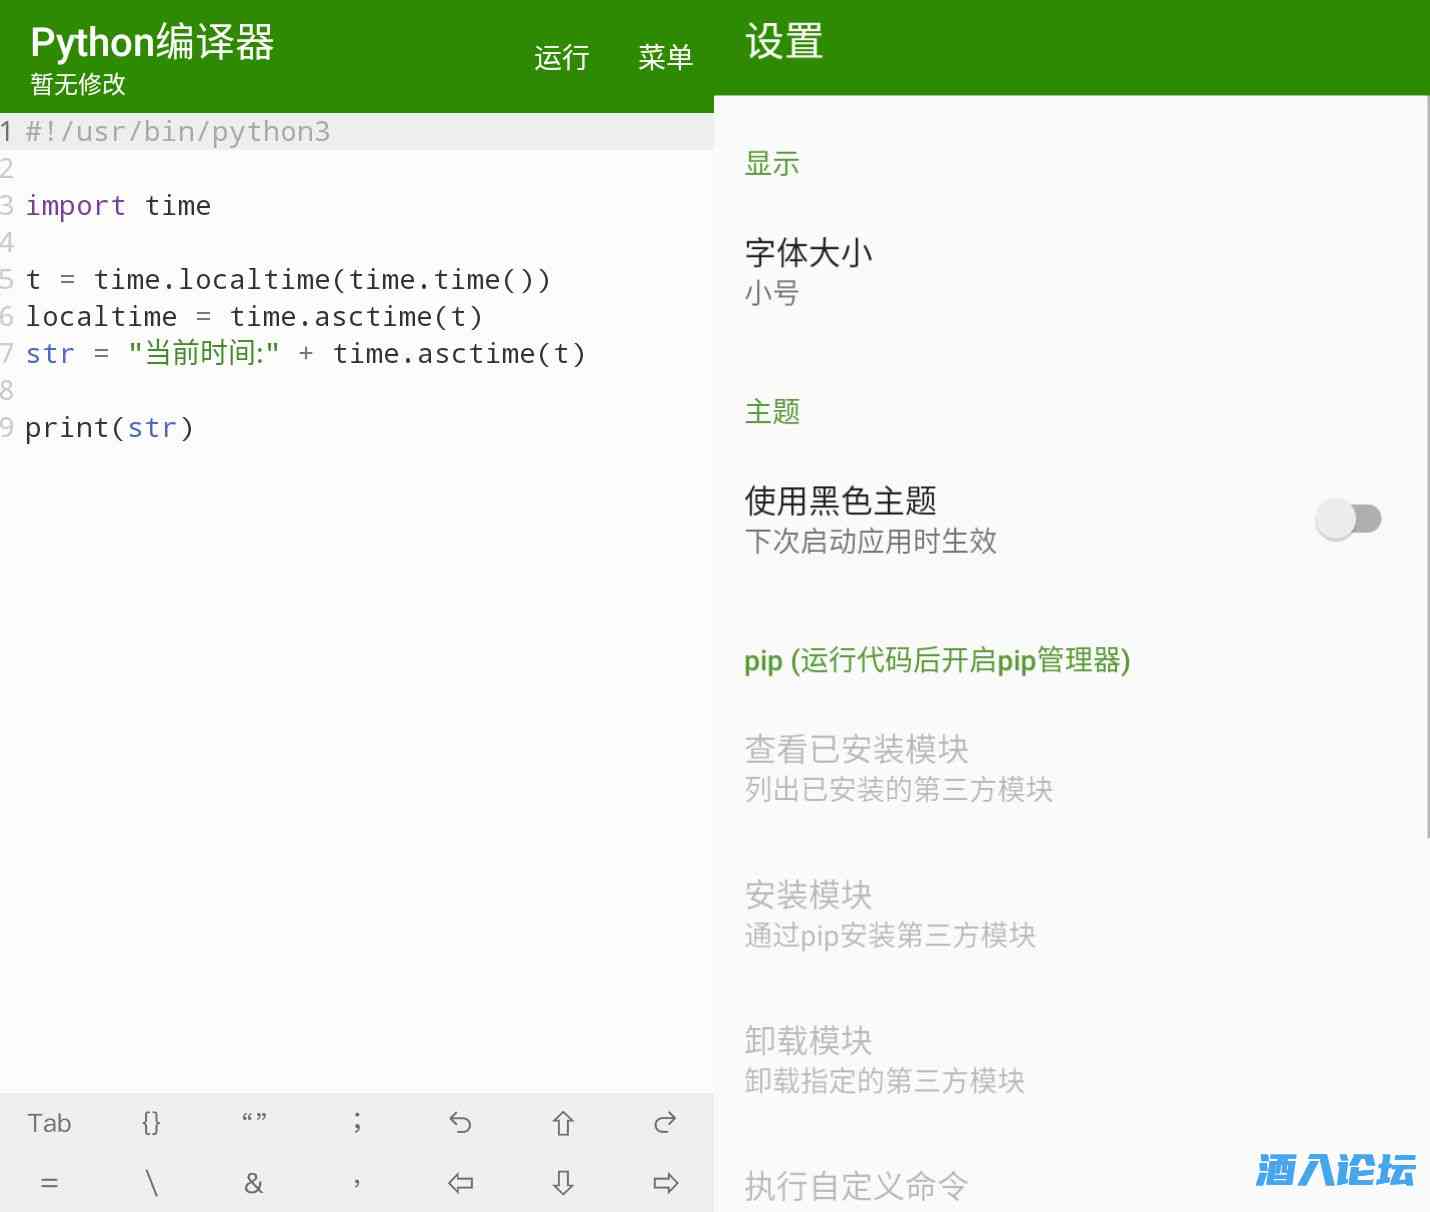1430x1212 pixels.
Task: Tap the equals sign shortcut key
Action: (49, 1183)
